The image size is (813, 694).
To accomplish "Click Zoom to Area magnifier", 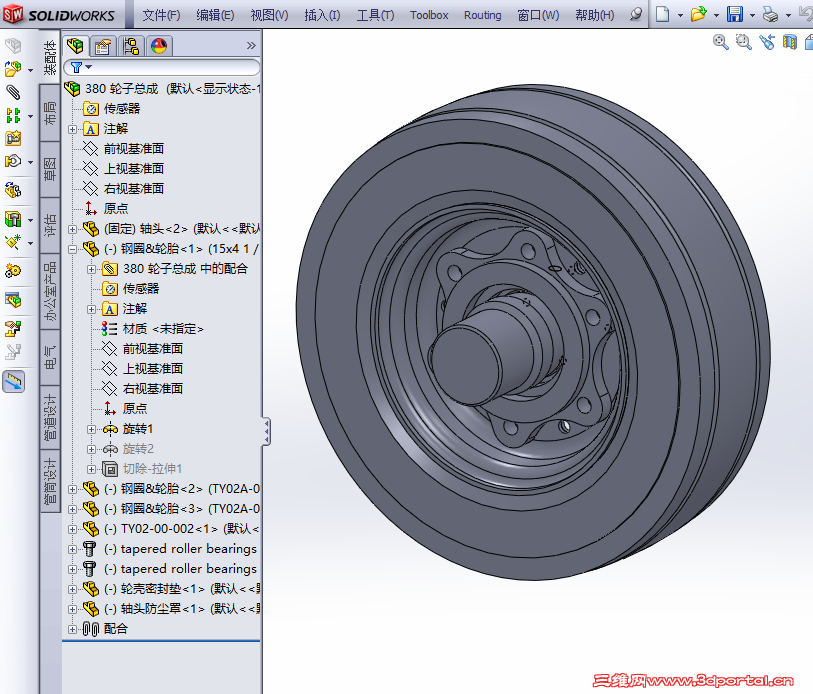I will tap(744, 42).
